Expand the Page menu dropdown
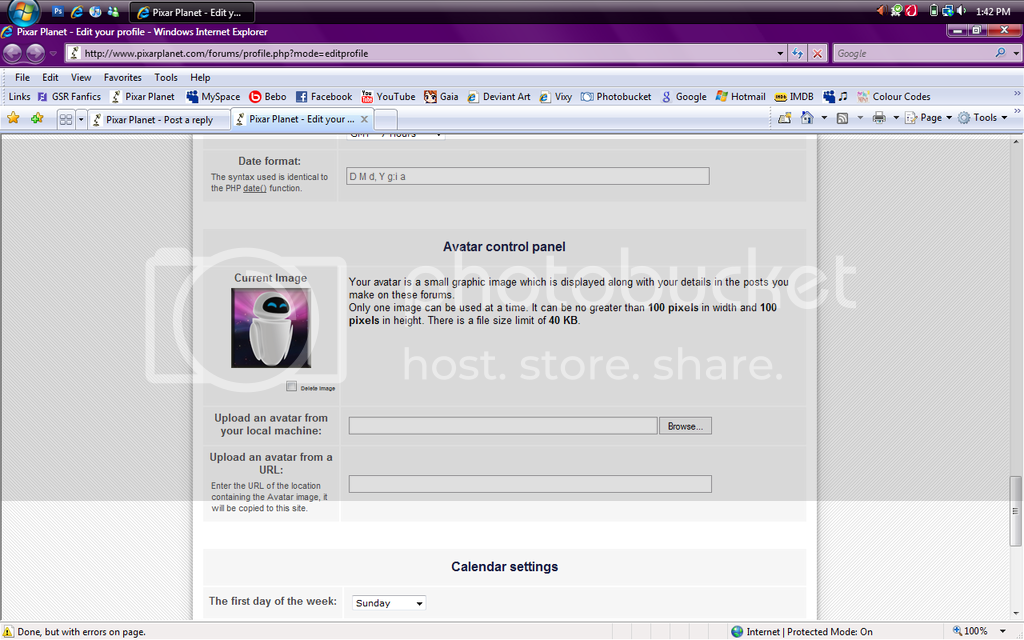This screenshot has width=1024, height=640. point(930,118)
